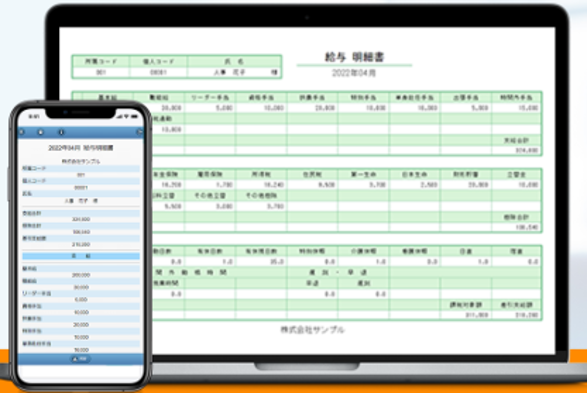Click 所属コード header cell on laptop
Image resolution: width=587 pixels, height=393 pixels.
point(101,61)
